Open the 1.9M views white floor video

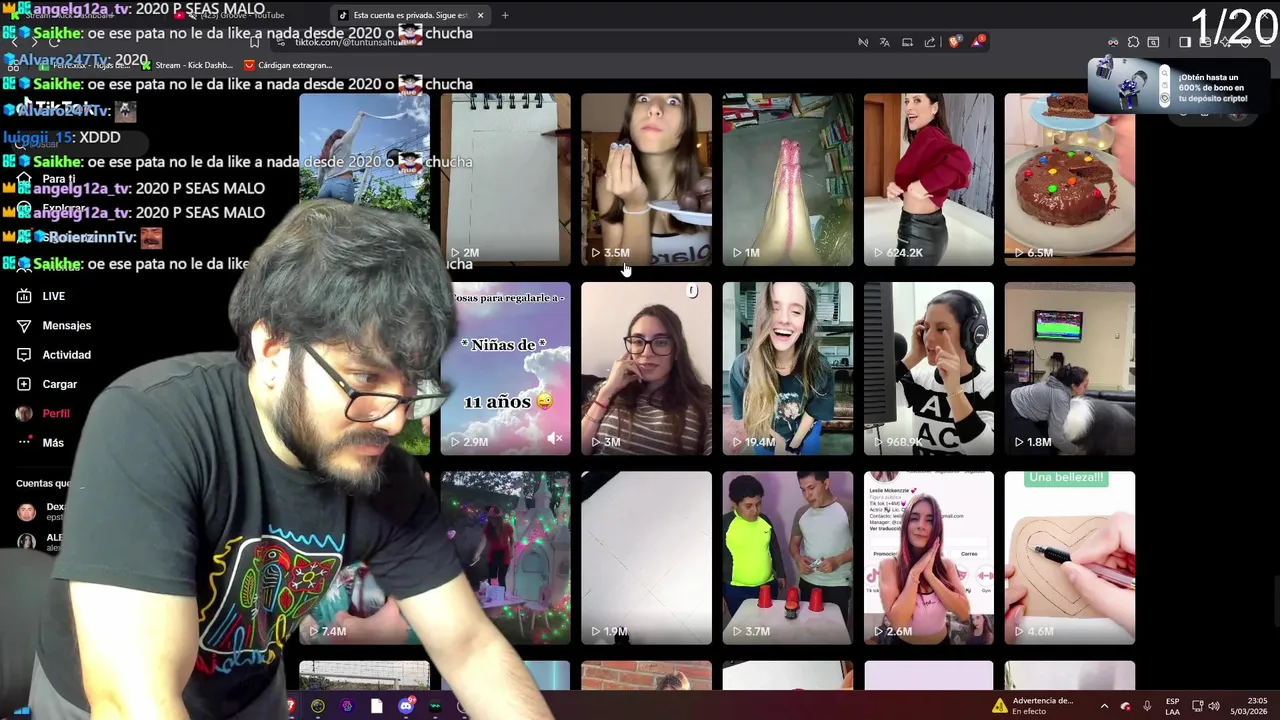click(x=646, y=557)
